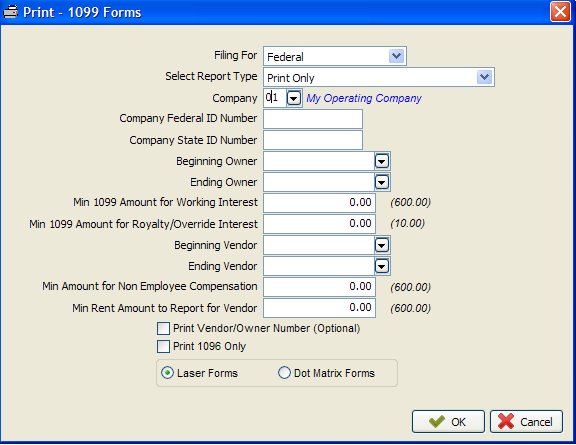Check the Print 1096 Only box
The width and height of the screenshot is (576, 445).
tap(163, 346)
